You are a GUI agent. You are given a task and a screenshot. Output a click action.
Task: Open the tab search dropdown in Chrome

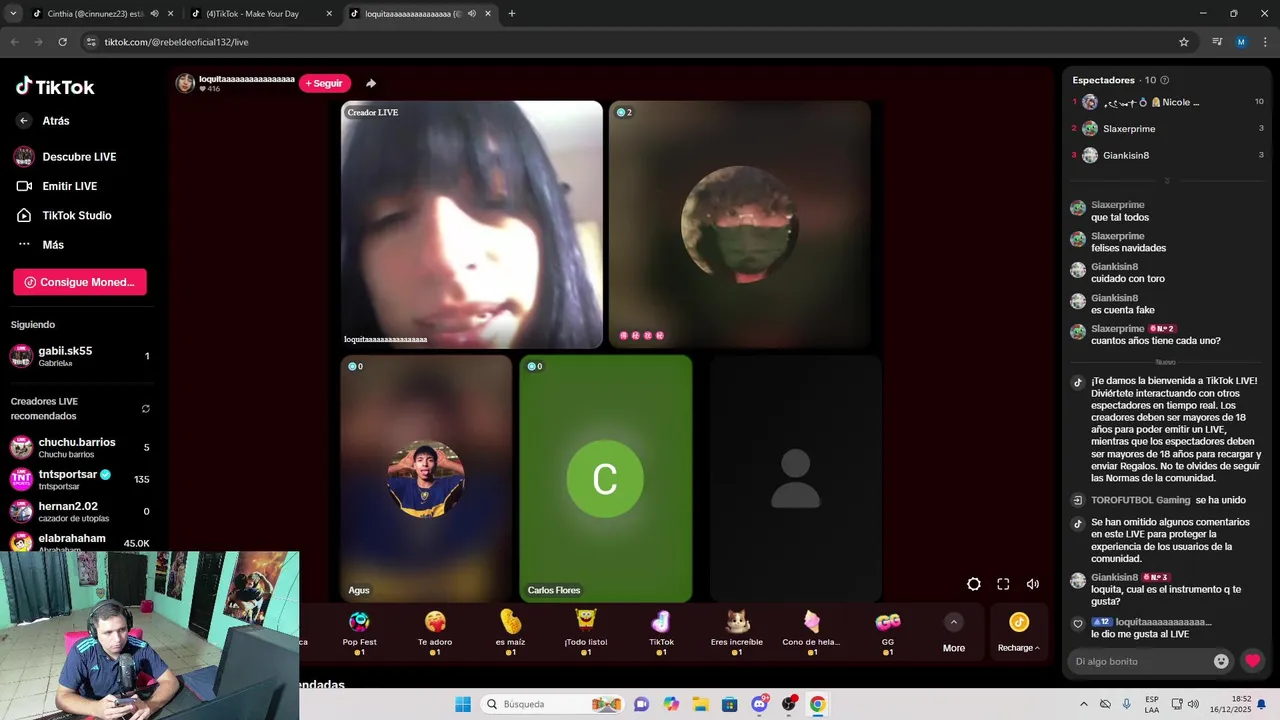point(13,14)
